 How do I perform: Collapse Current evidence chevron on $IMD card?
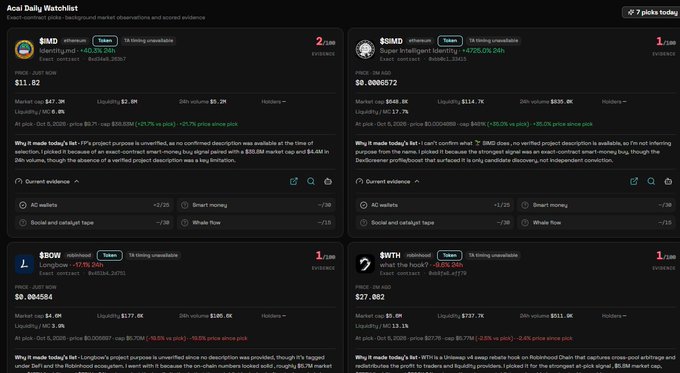(x=77, y=181)
